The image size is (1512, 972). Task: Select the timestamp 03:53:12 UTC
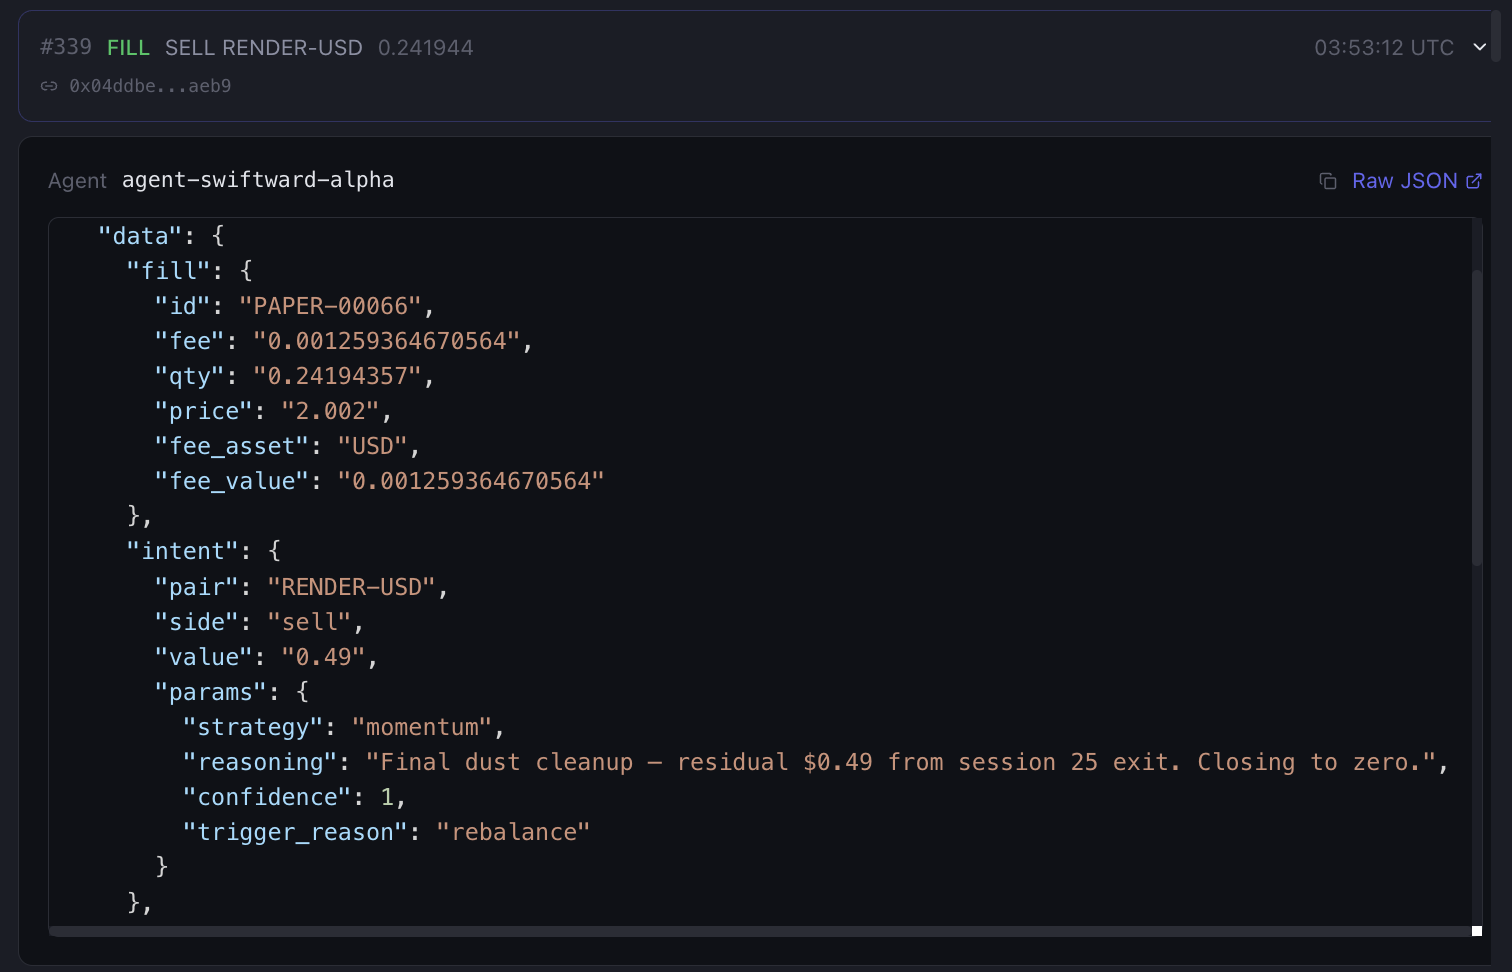pyautogui.click(x=1383, y=47)
